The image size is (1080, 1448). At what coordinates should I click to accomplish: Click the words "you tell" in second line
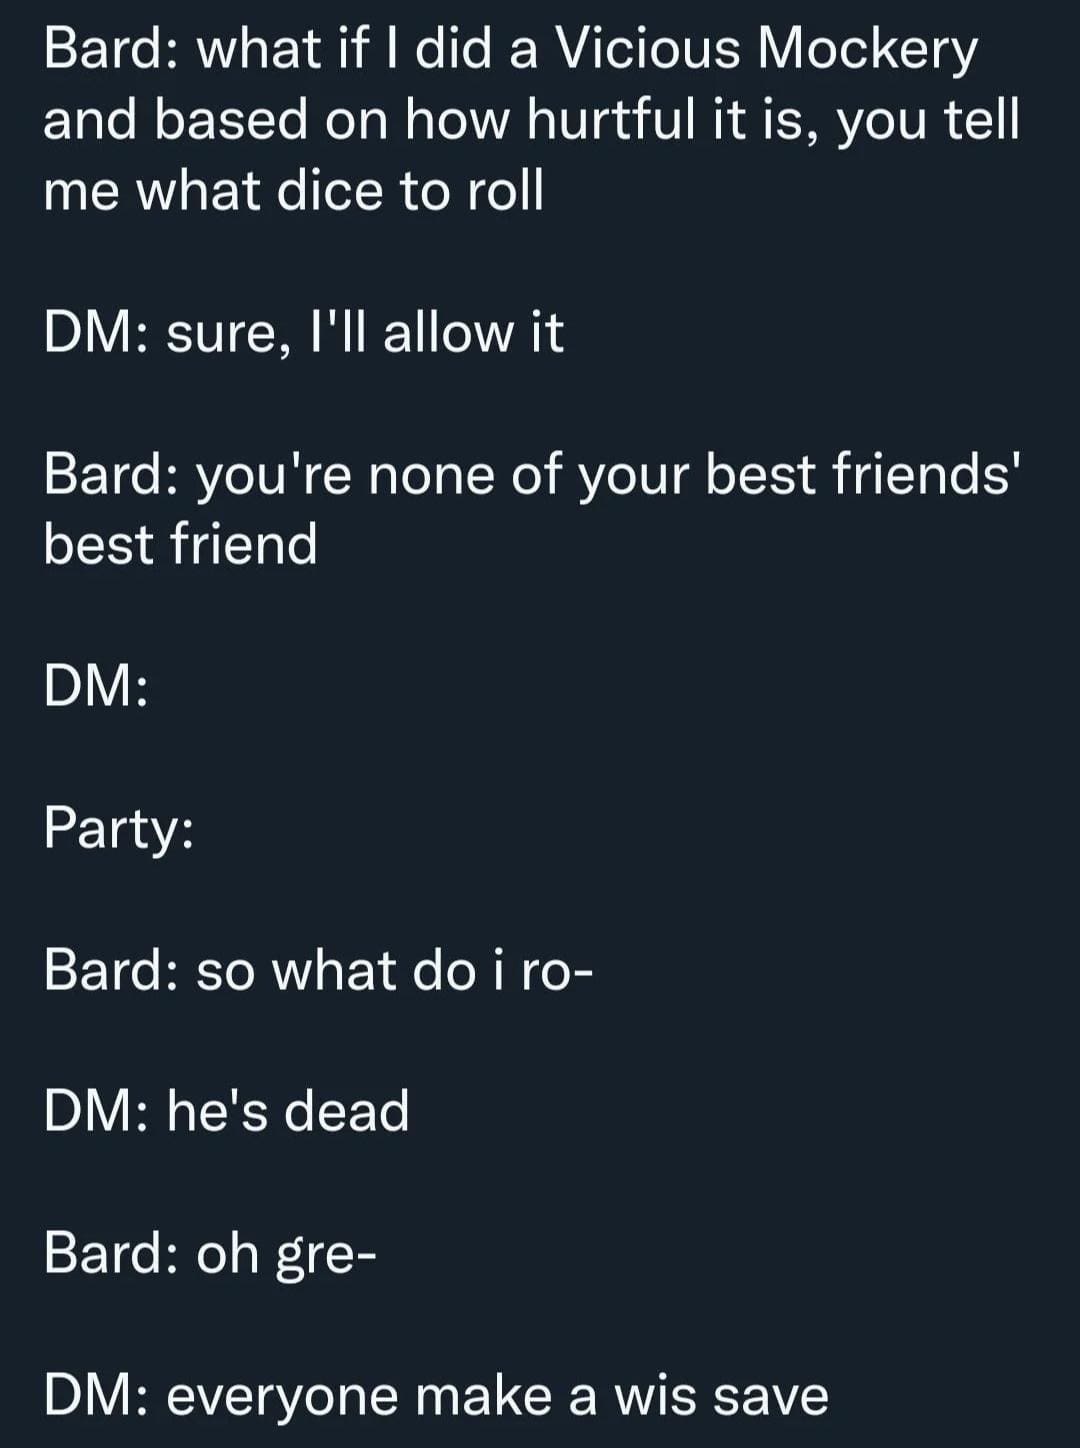pyautogui.click(x=927, y=120)
